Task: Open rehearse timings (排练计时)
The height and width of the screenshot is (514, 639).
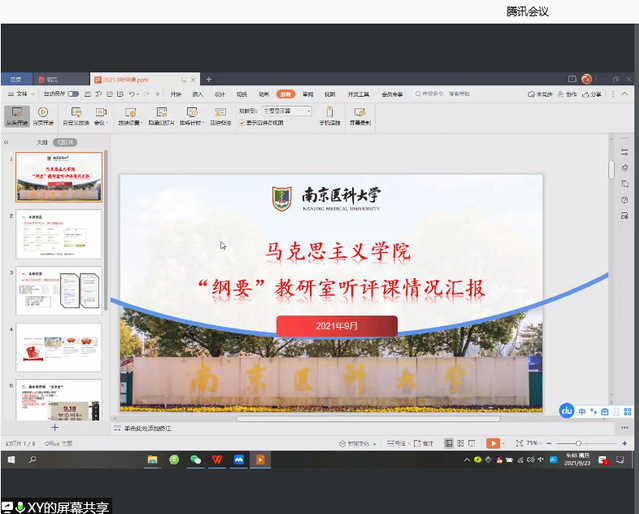Action: [192, 116]
